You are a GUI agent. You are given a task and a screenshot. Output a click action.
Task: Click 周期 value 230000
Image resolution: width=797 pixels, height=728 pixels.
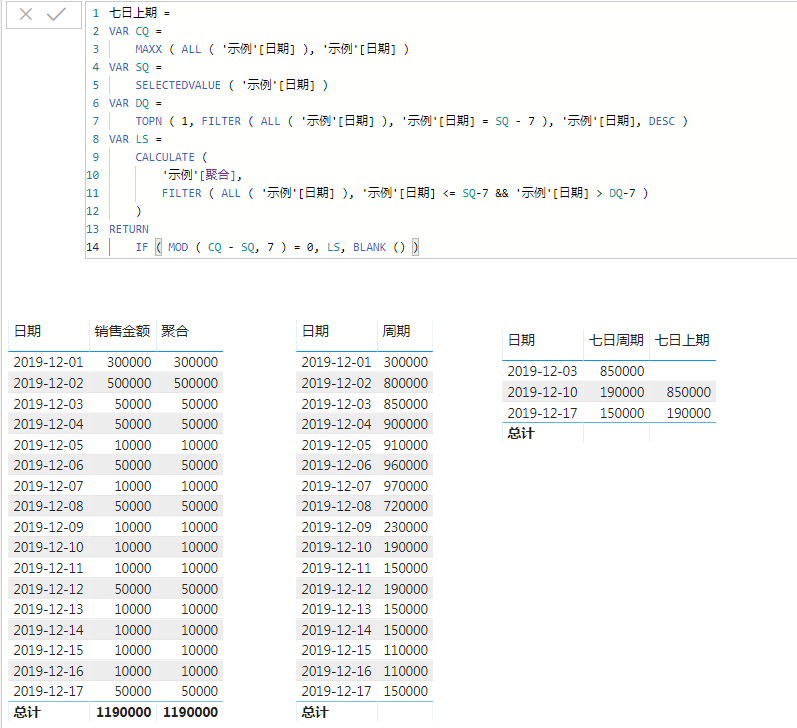point(406,527)
